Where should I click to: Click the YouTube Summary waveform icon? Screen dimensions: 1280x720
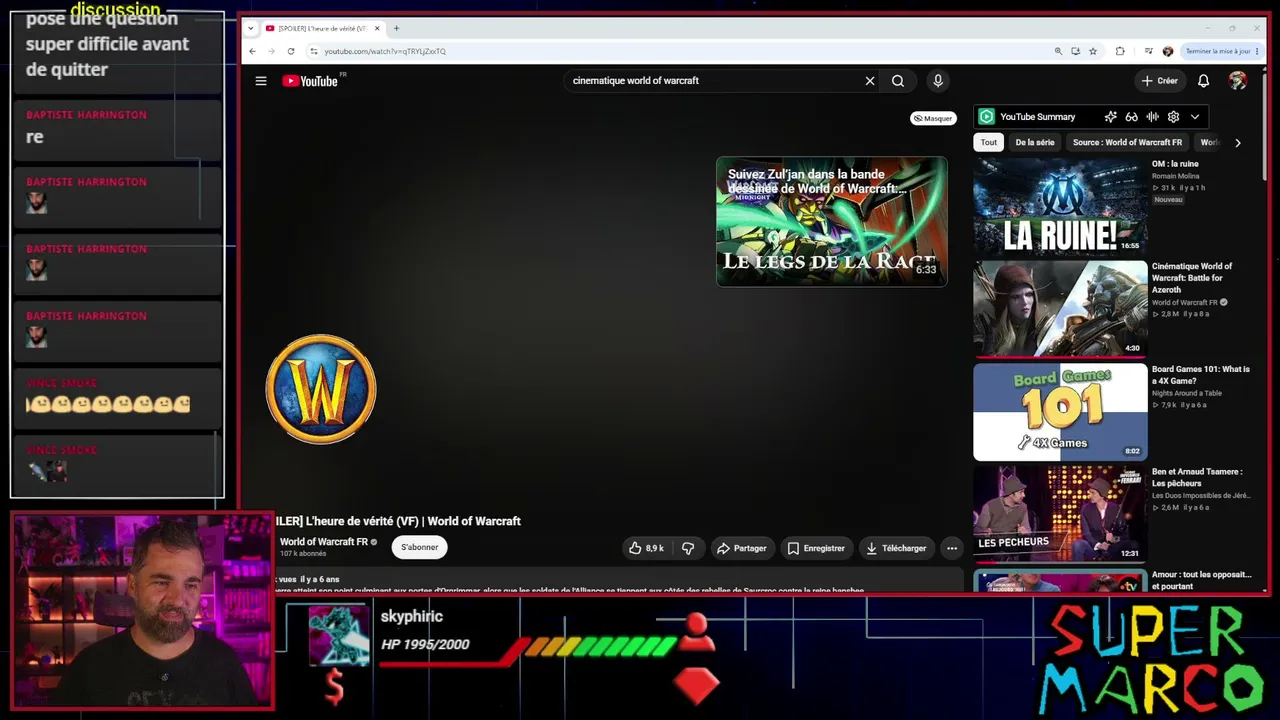pyautogui.click(x=1152, y=117)
